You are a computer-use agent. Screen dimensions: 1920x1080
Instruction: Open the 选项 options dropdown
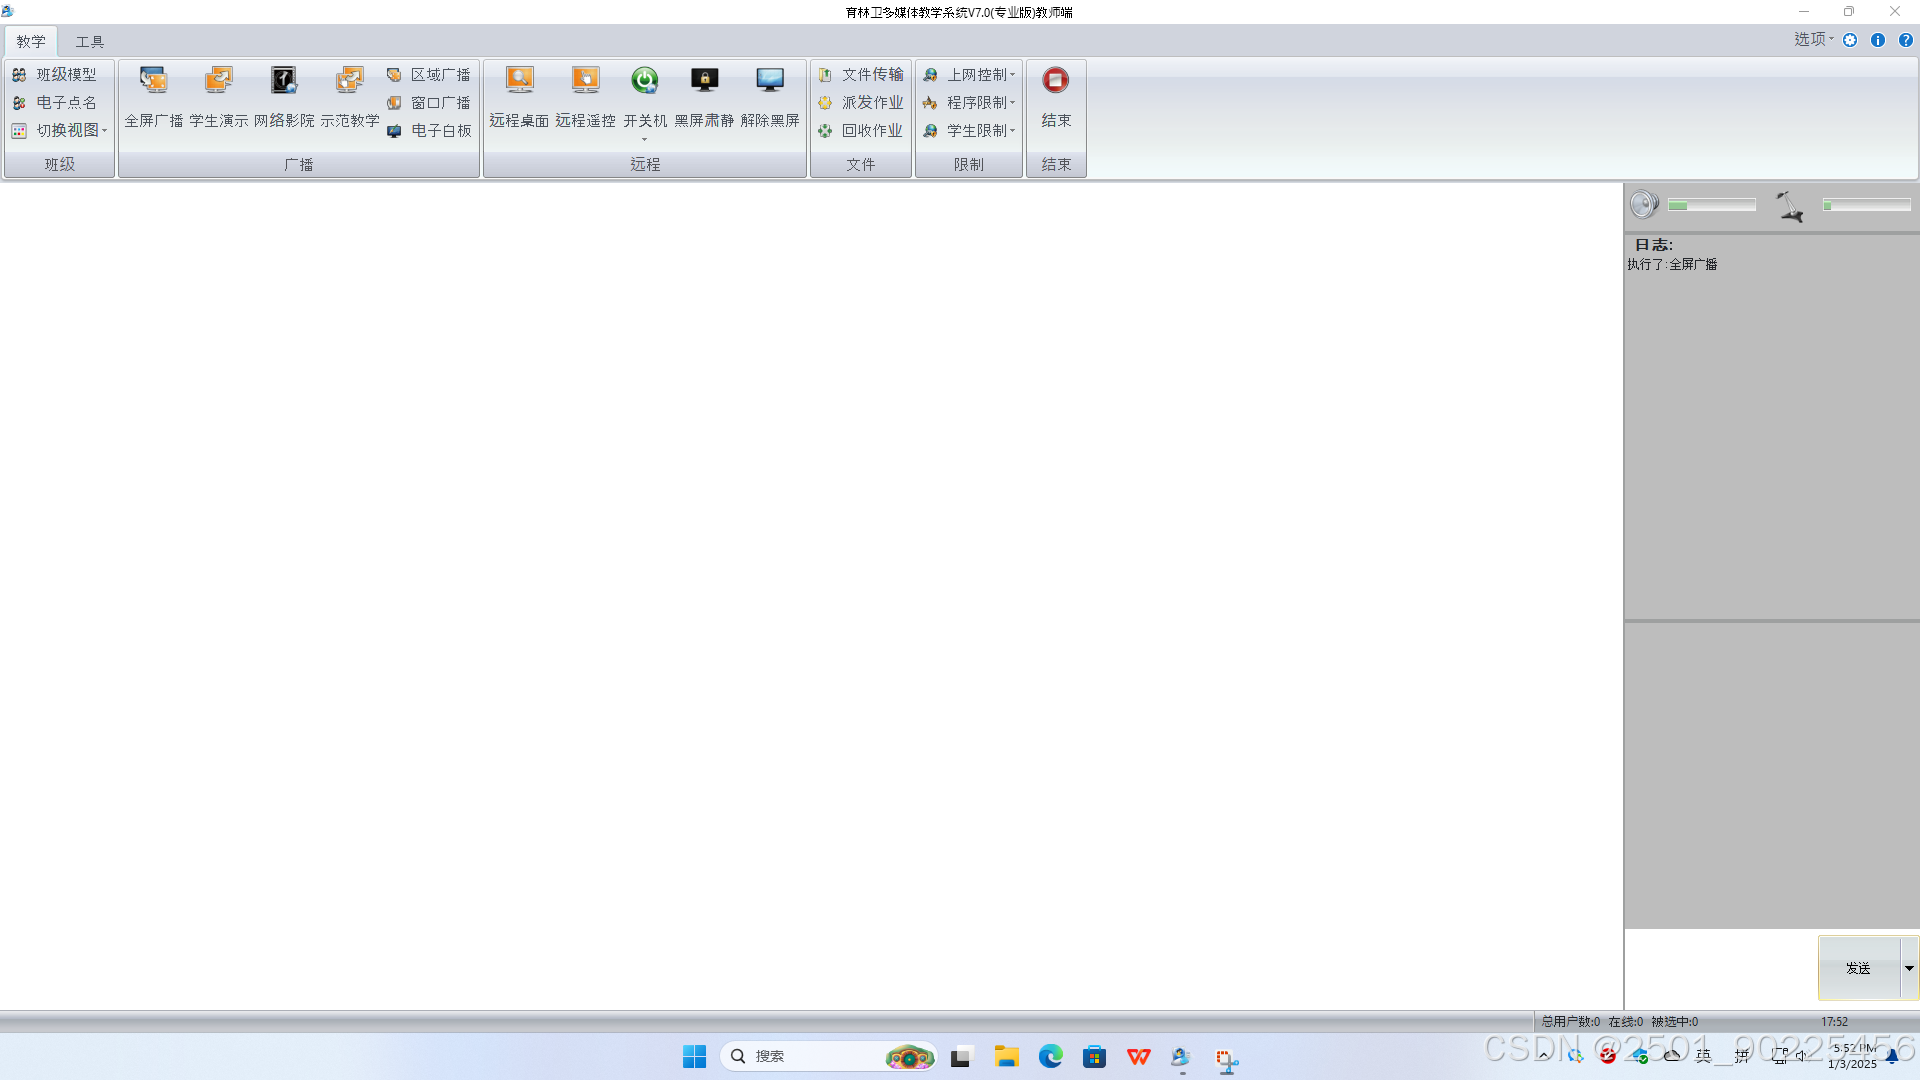[1813, 40]
